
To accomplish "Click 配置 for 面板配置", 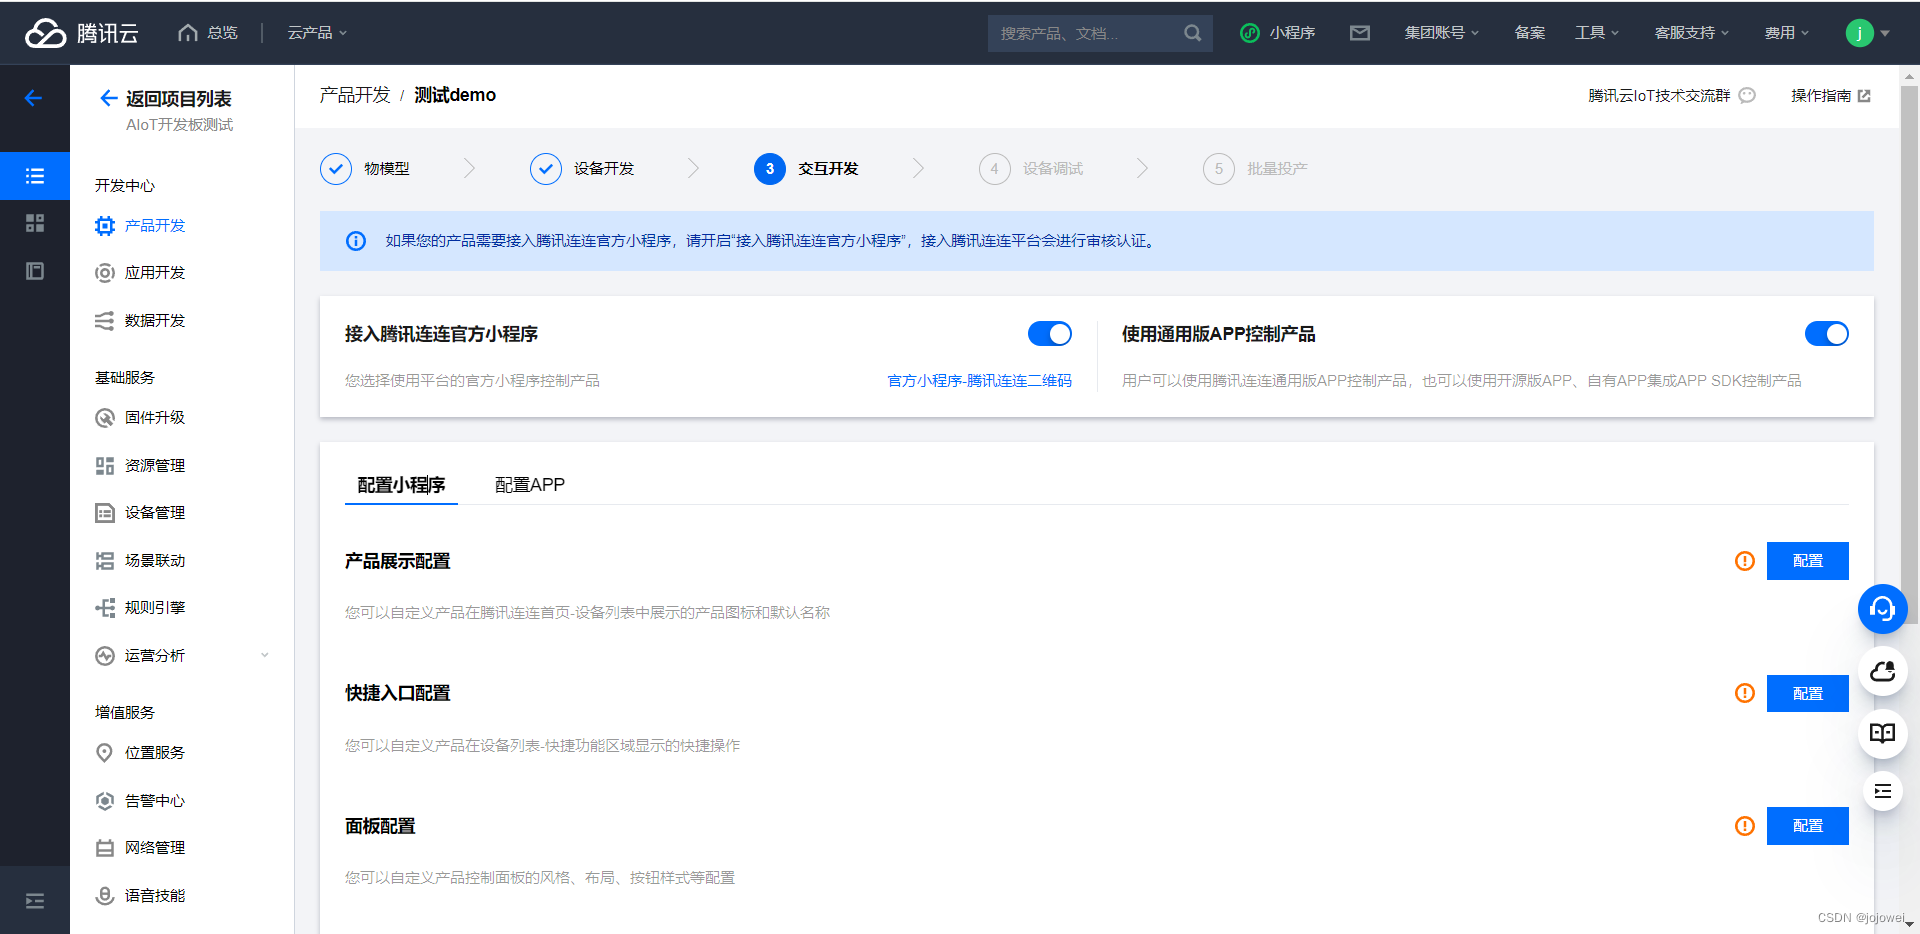I will coord(1807,826).
